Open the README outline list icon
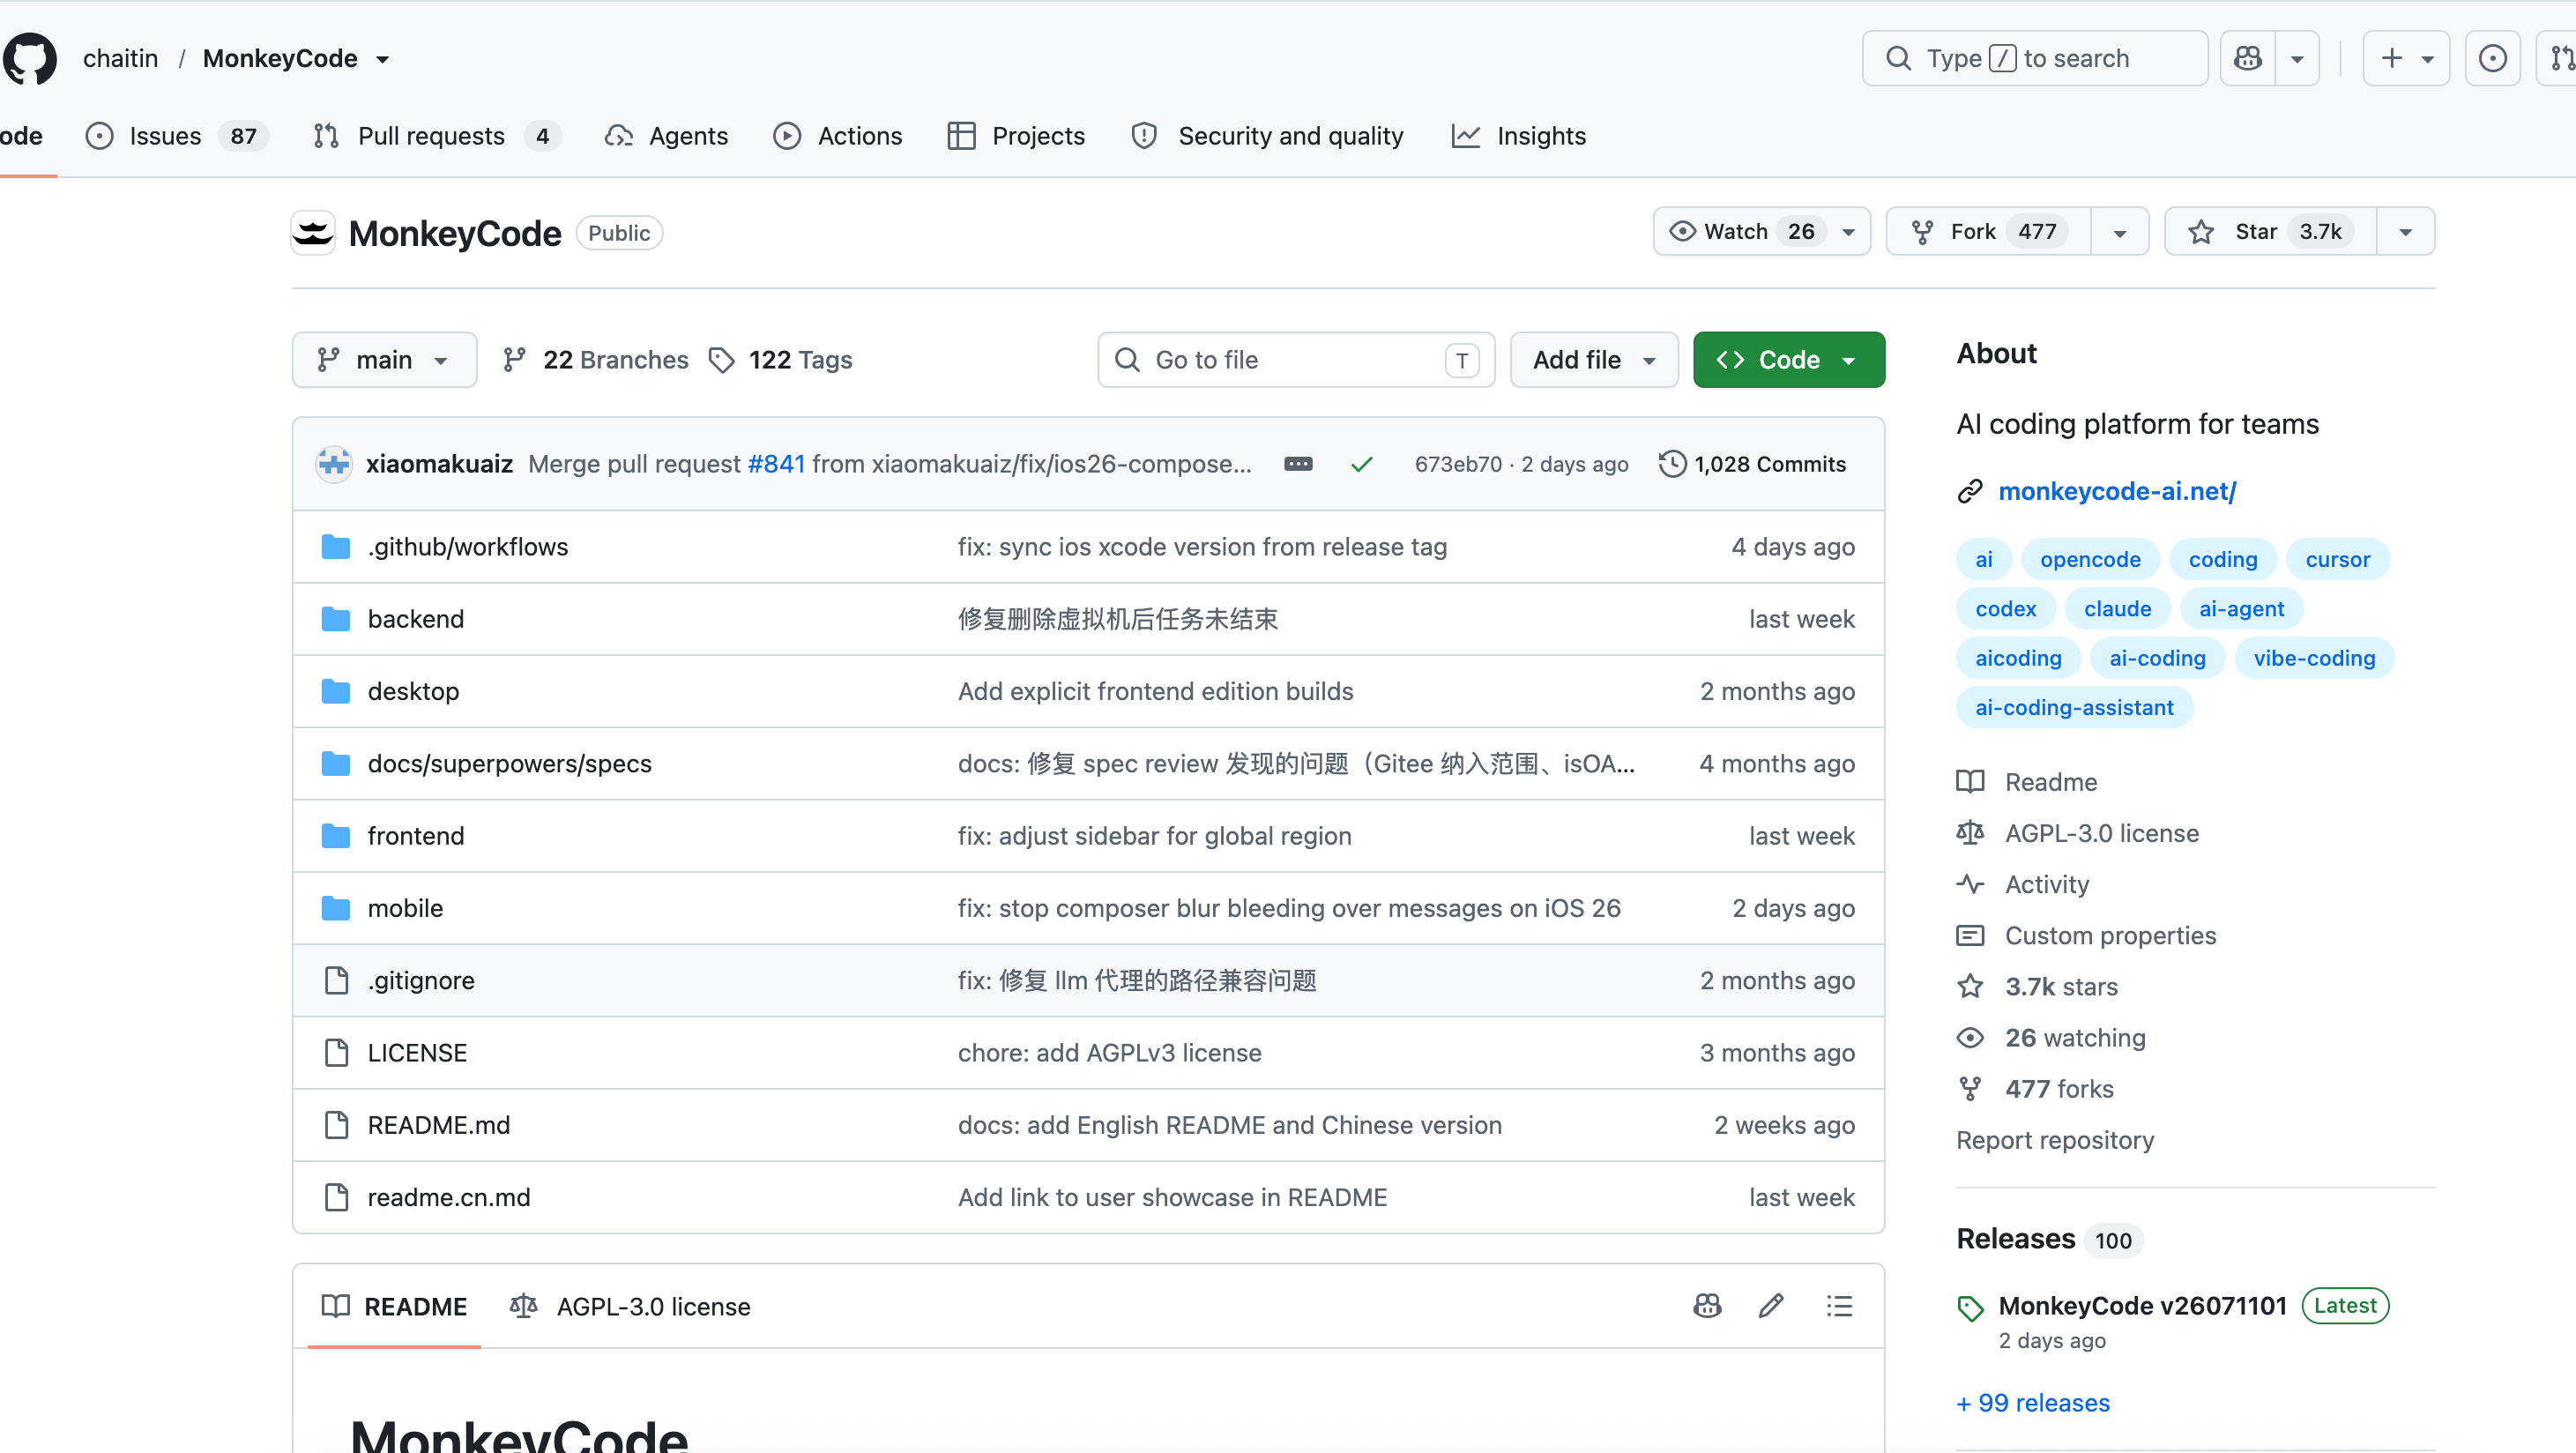The height and width of the screenshot is (1453, 2576). 1839,1306
